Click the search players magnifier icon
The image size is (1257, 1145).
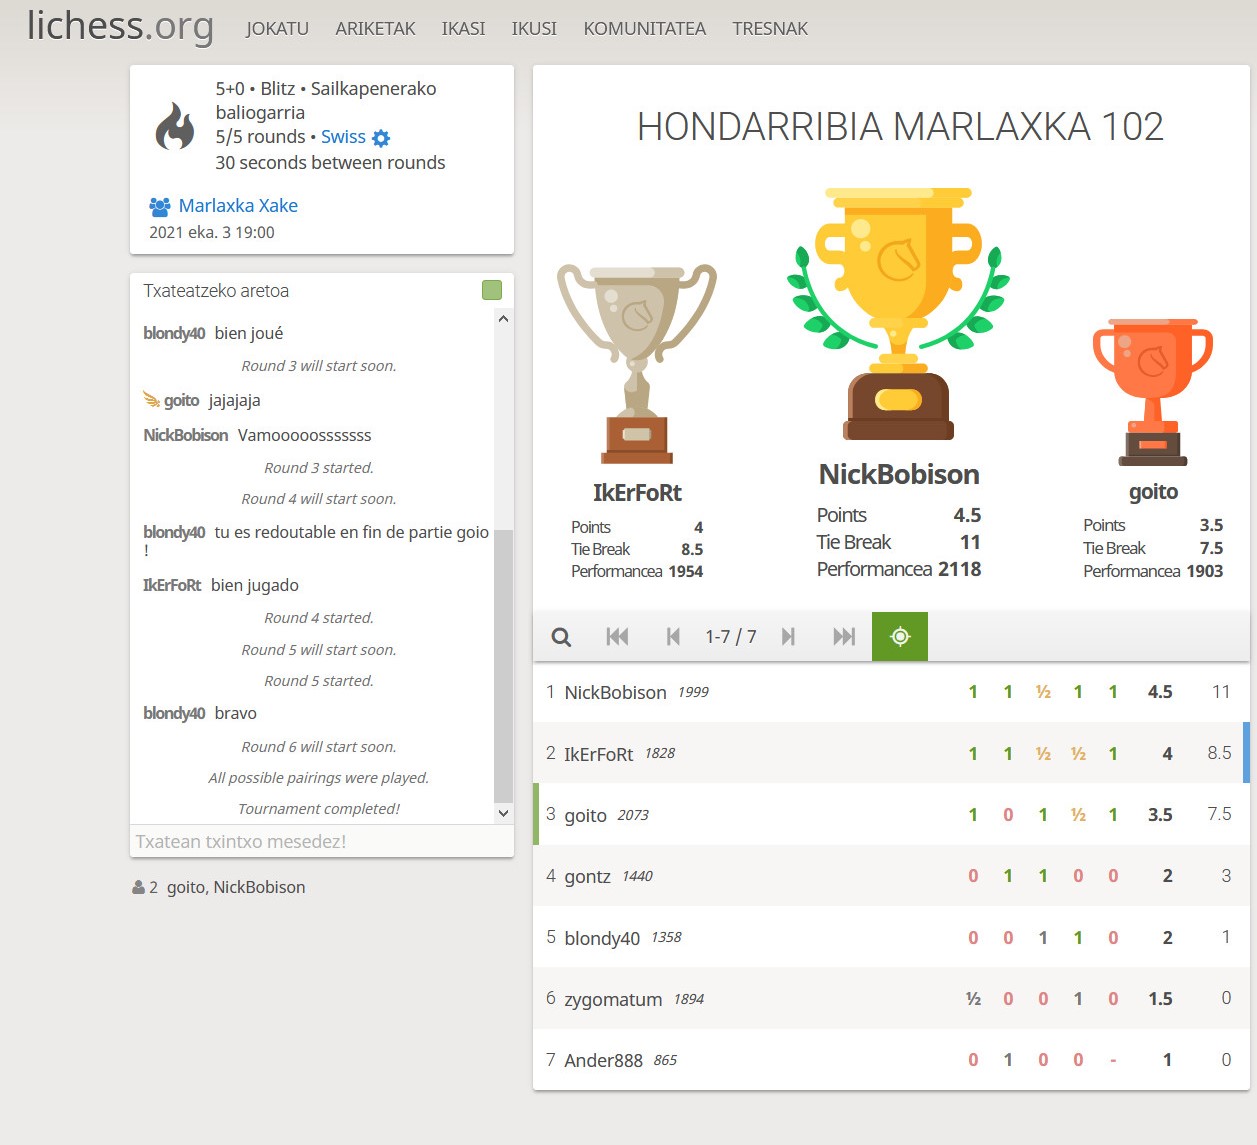[561, 637]
